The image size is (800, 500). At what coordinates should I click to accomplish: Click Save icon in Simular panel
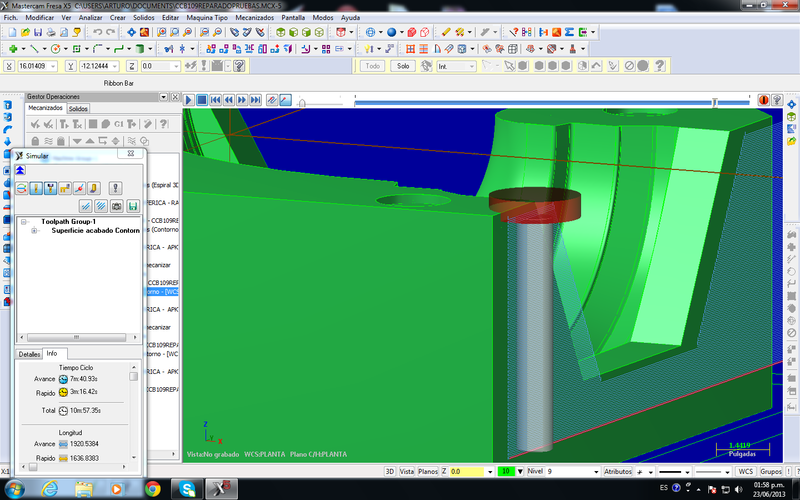[132, 205]
